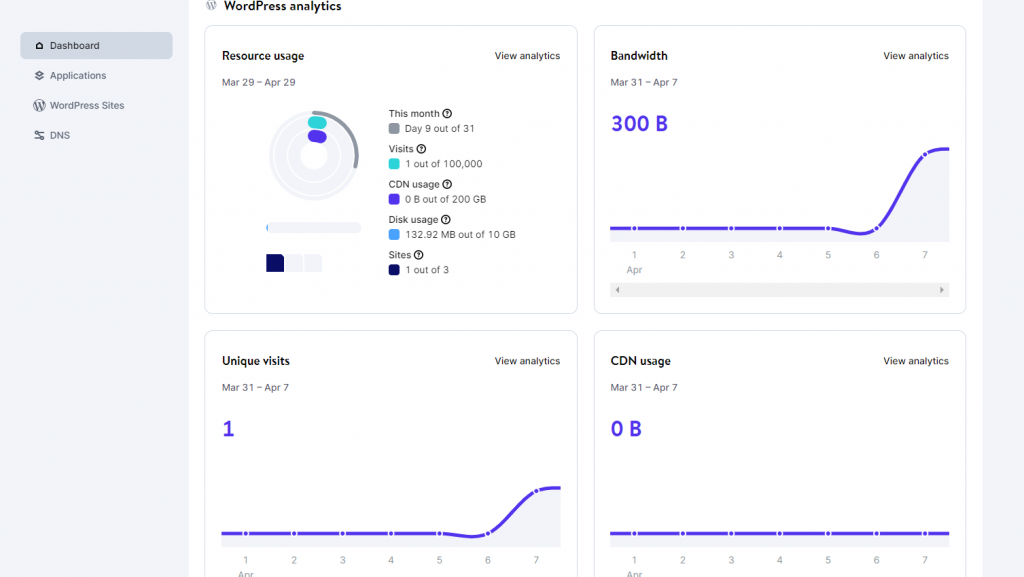
Task: Click the gray swatch for Day 9 out of 31
Action: tap(394, 129)
